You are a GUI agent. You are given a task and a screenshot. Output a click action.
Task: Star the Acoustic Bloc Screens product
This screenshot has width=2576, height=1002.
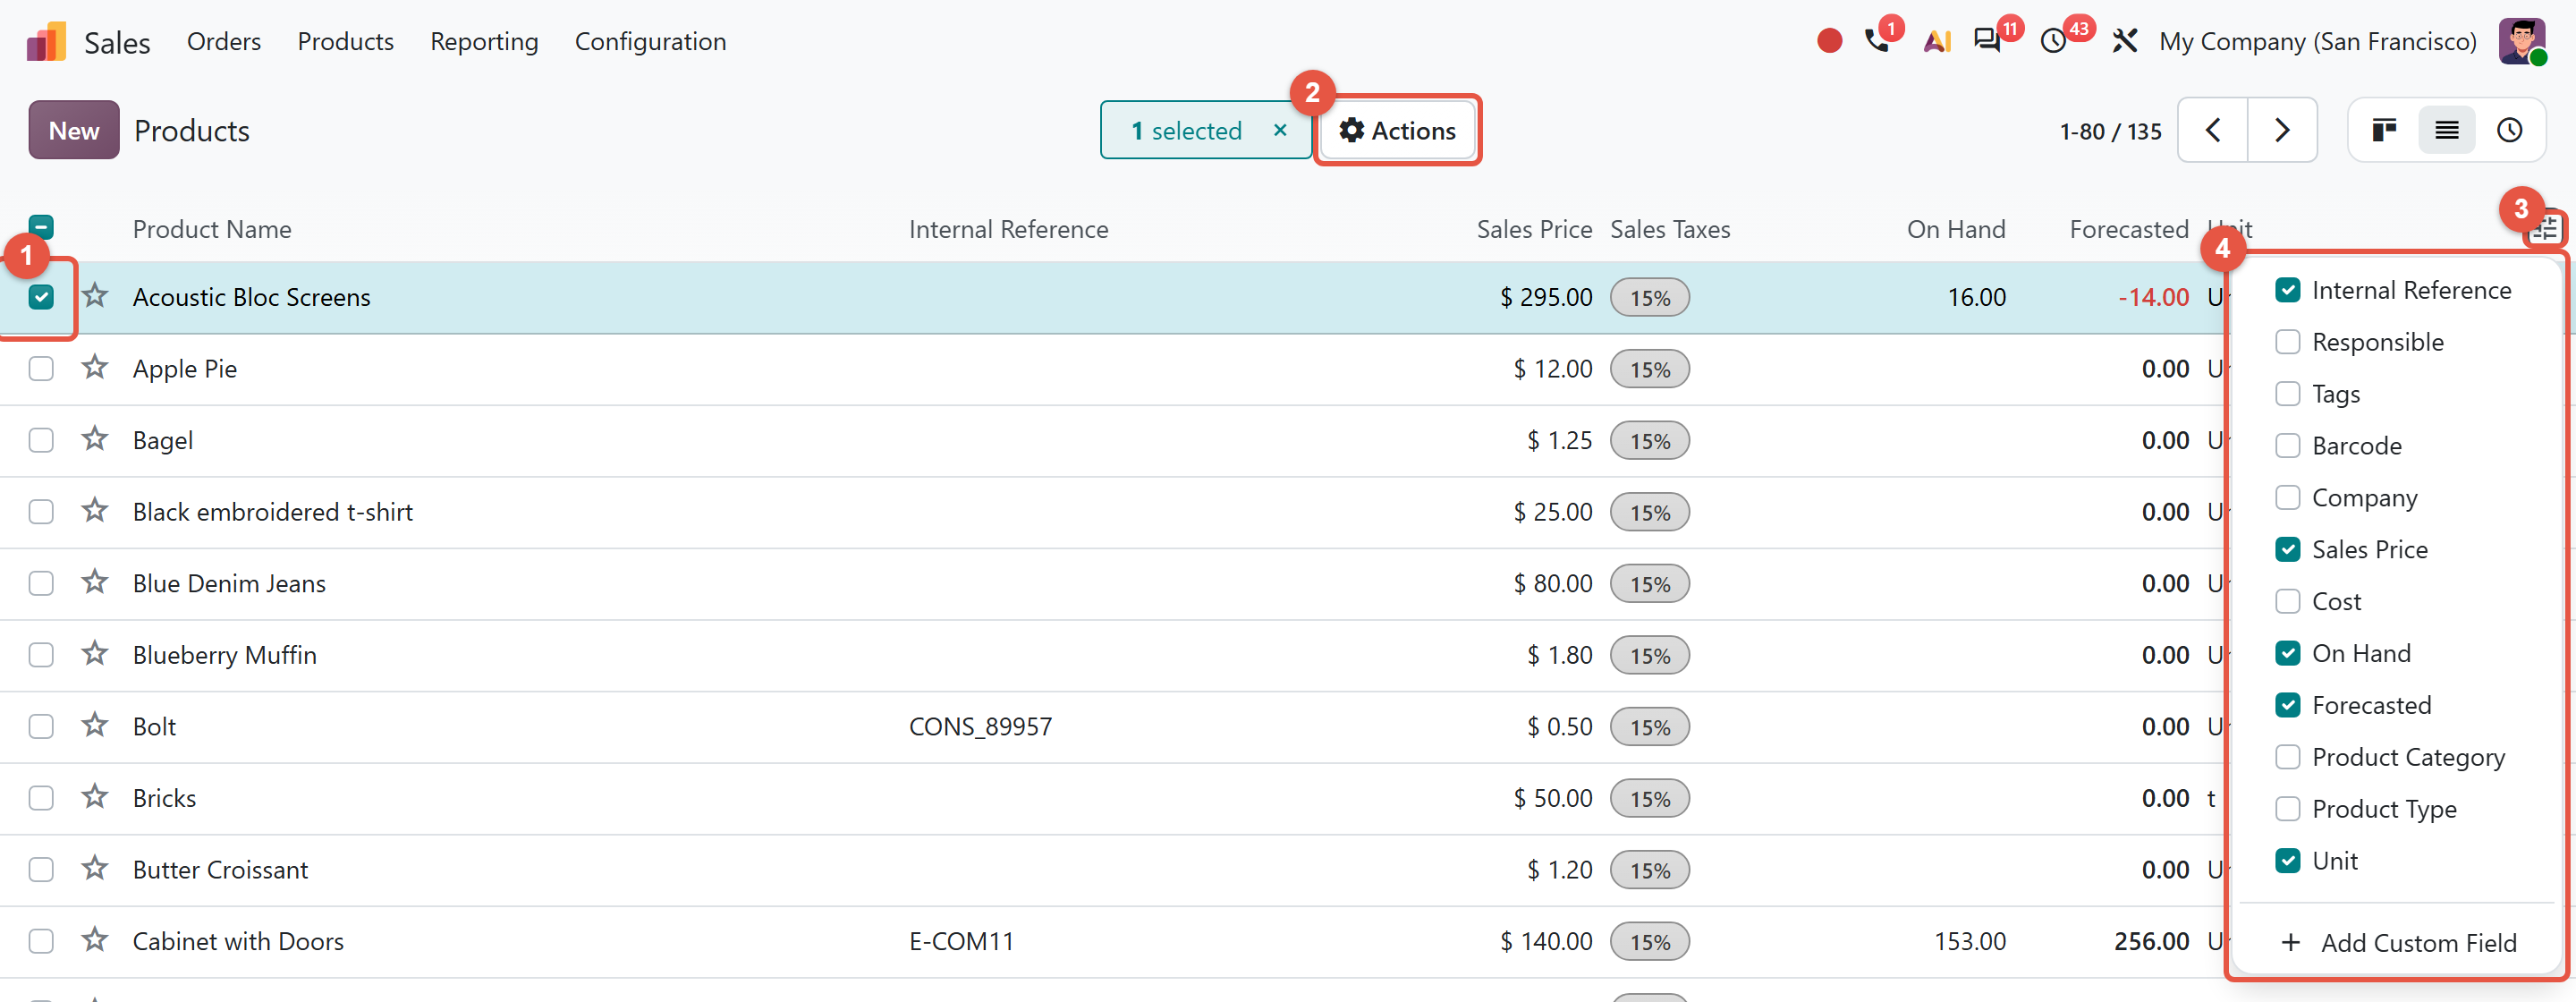(95, 296)
